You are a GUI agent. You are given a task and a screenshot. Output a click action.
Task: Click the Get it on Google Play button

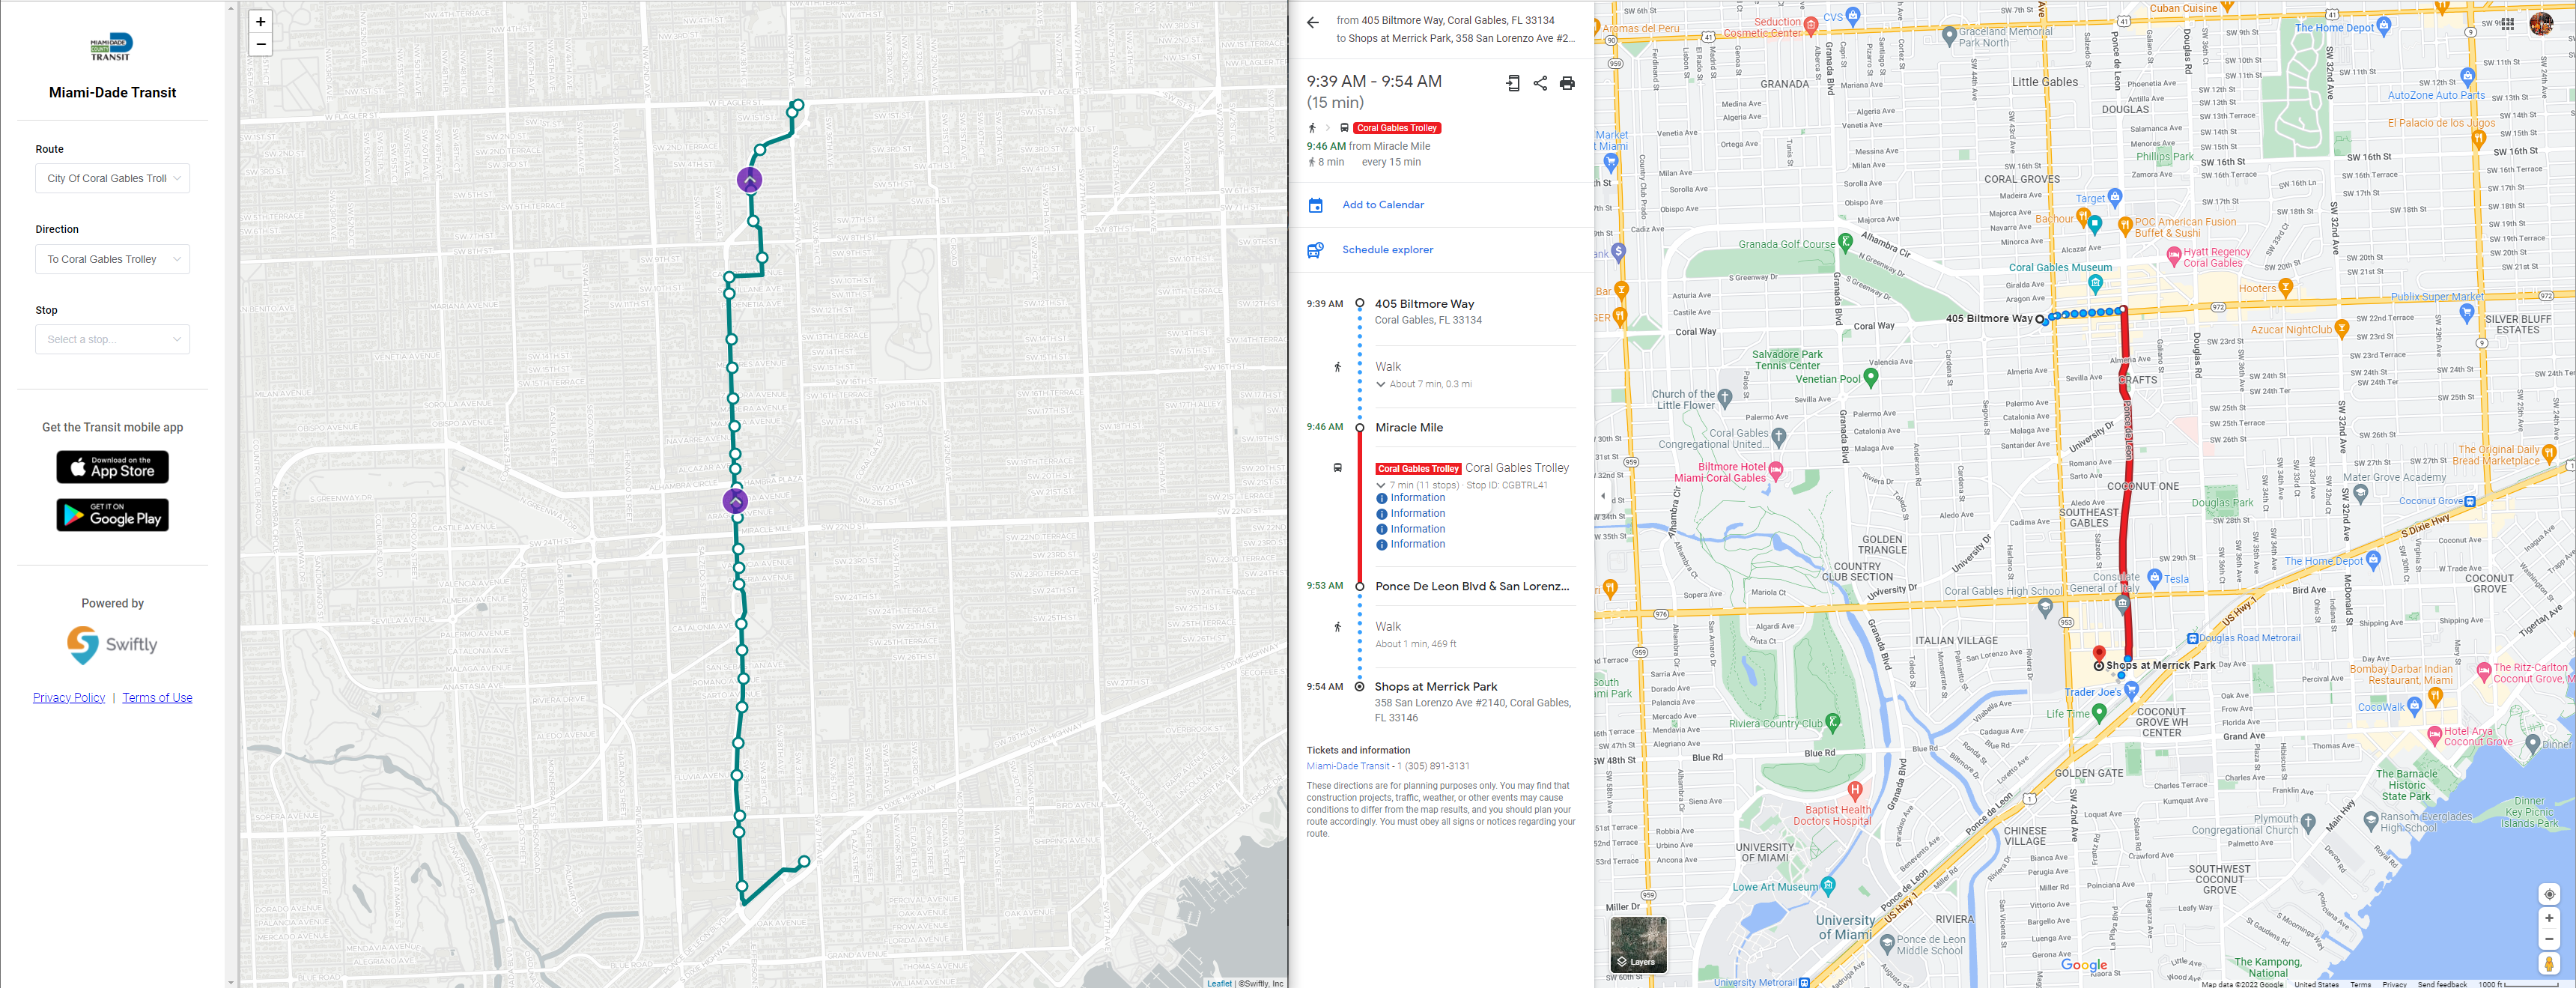pyautogui.click(x=112, y=515)
